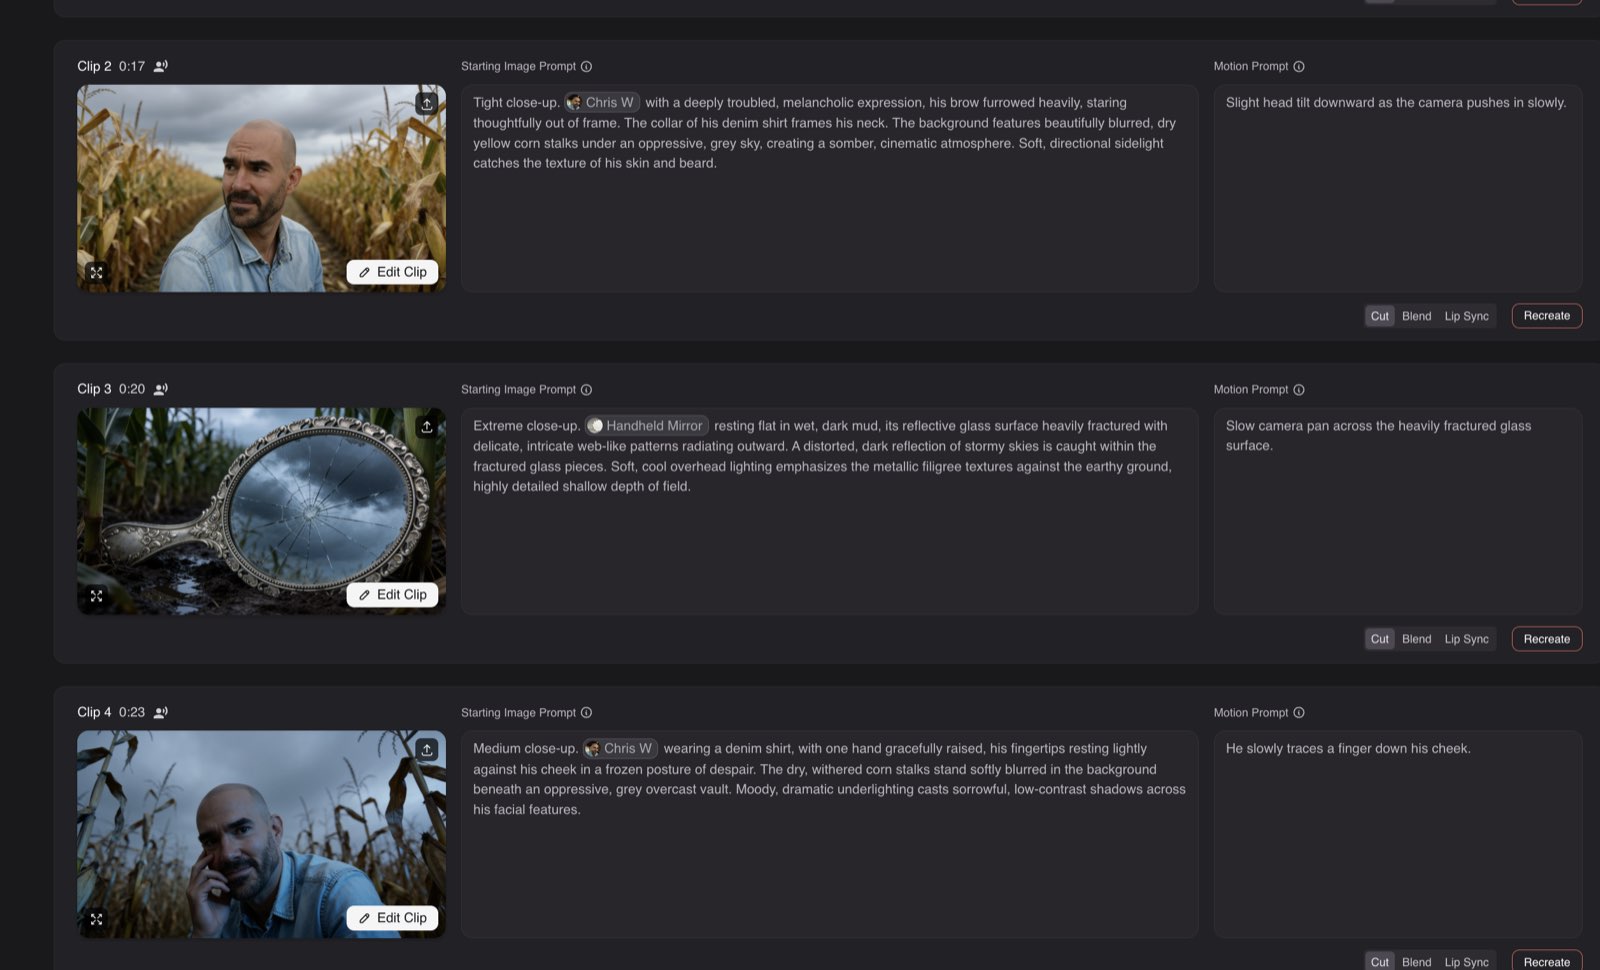Show info for Clip 2 Motion Prompt
This screenshot has height=970, width=1600.
click(x=1299, y=67)
